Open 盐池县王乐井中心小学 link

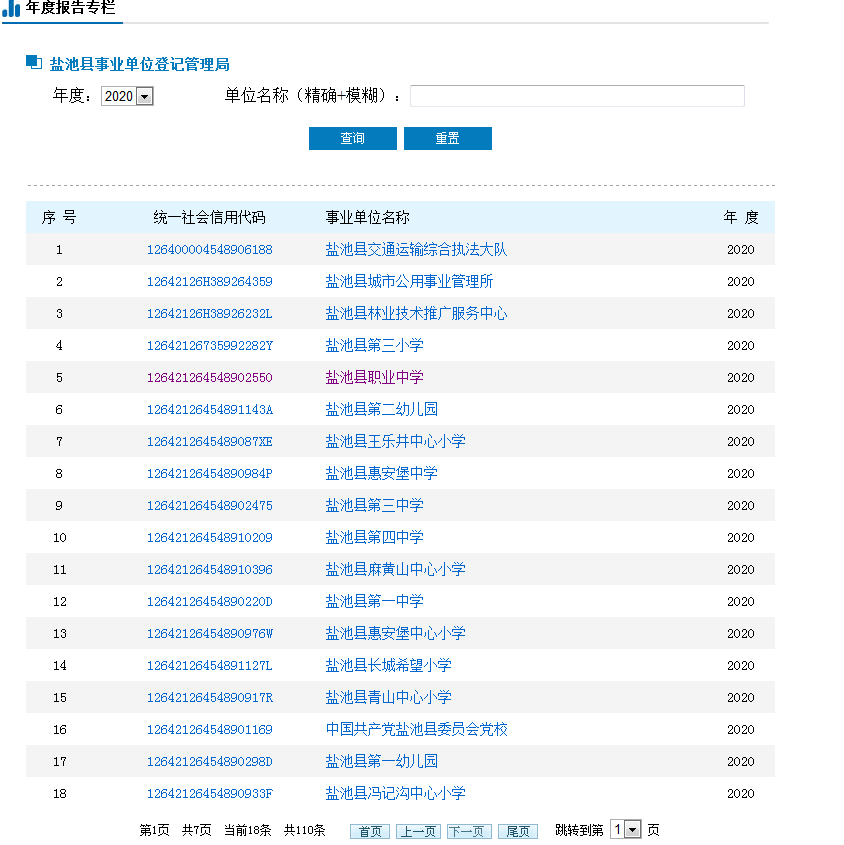[x=396, y=441]
